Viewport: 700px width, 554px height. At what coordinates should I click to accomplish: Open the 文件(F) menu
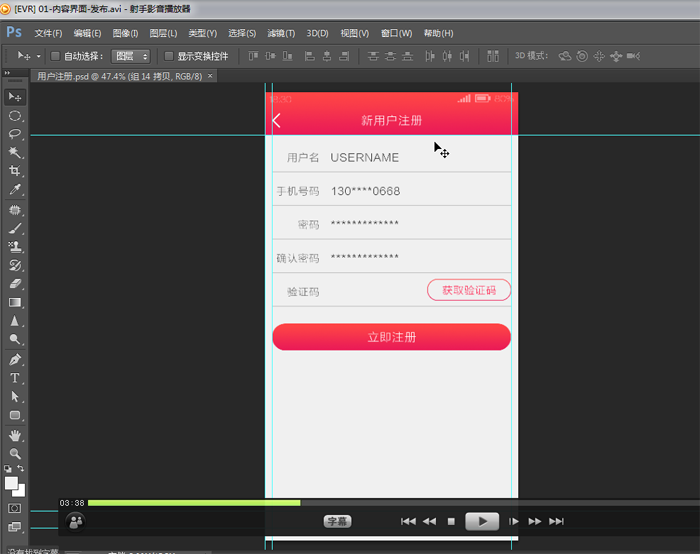pos(48,33)
